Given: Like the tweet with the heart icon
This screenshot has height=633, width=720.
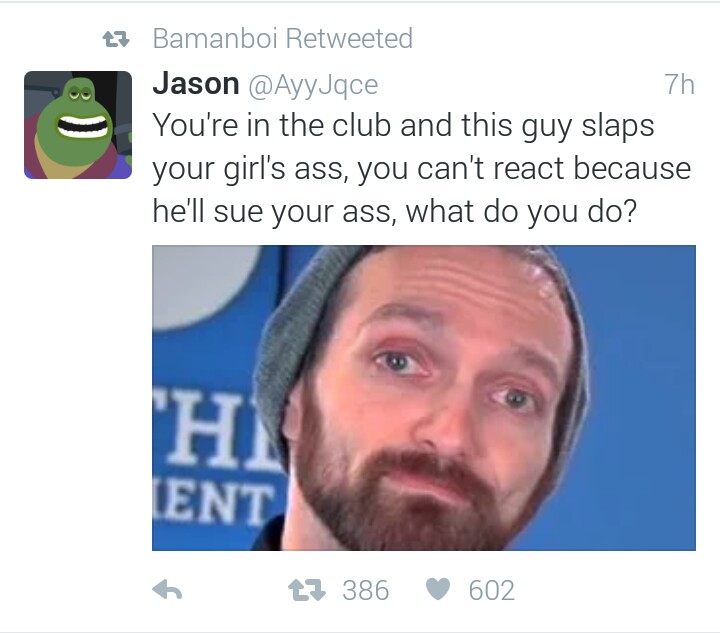Looking at the screenshot, I should (438, 589).
